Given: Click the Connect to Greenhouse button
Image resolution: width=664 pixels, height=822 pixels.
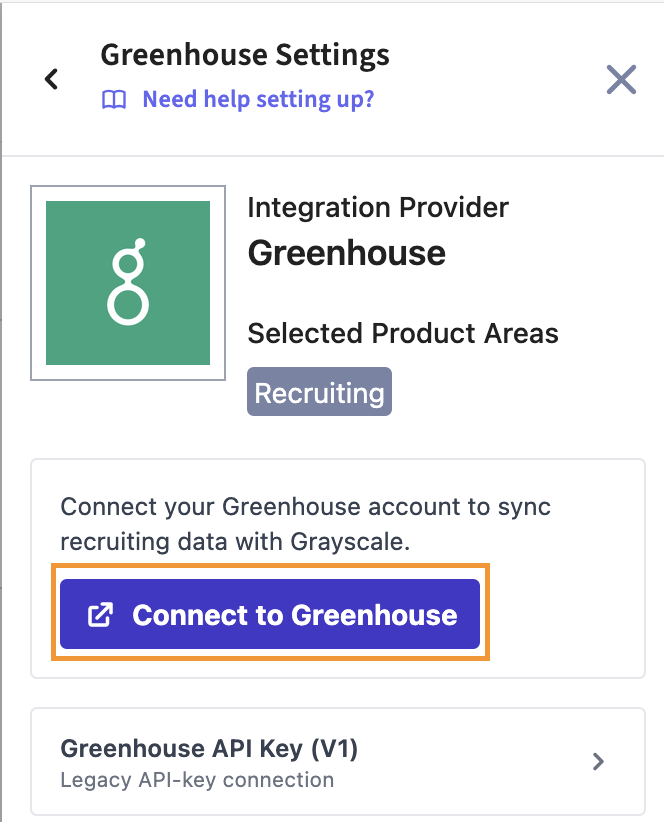Looking at the screenshot, I should pyautogui.click(x=270, y=613).
